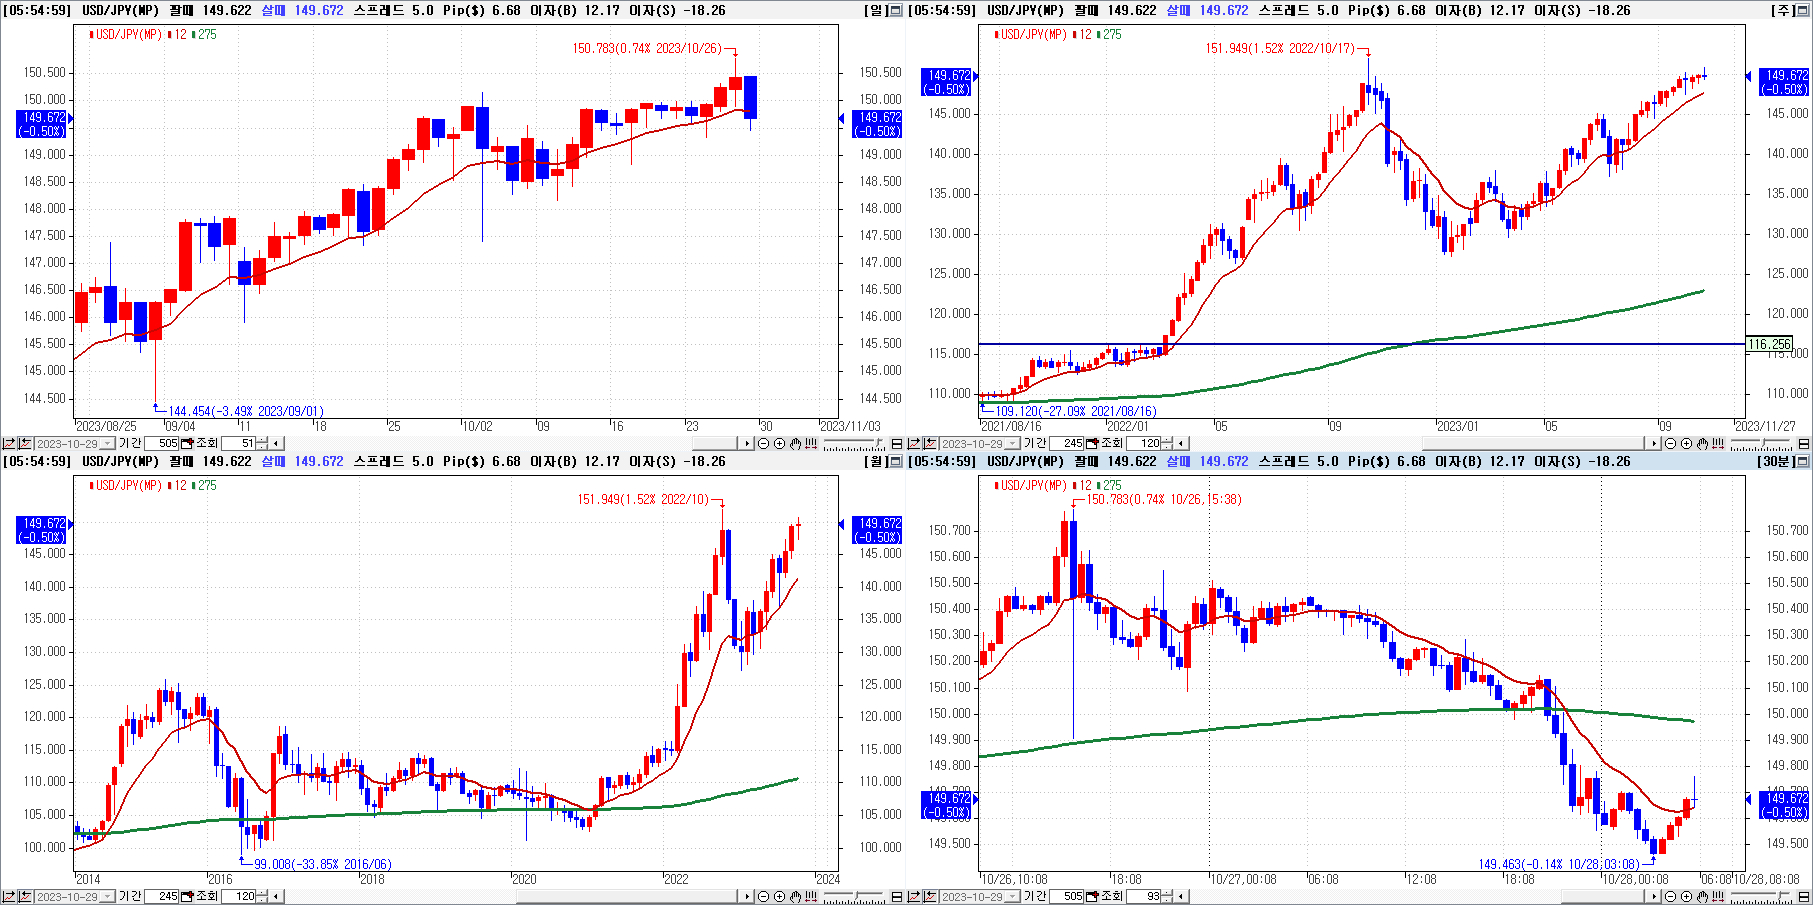Maximize the 30-minute chart pane with its header icon
Screen dimensions: 1813x905
[1804, 461]
